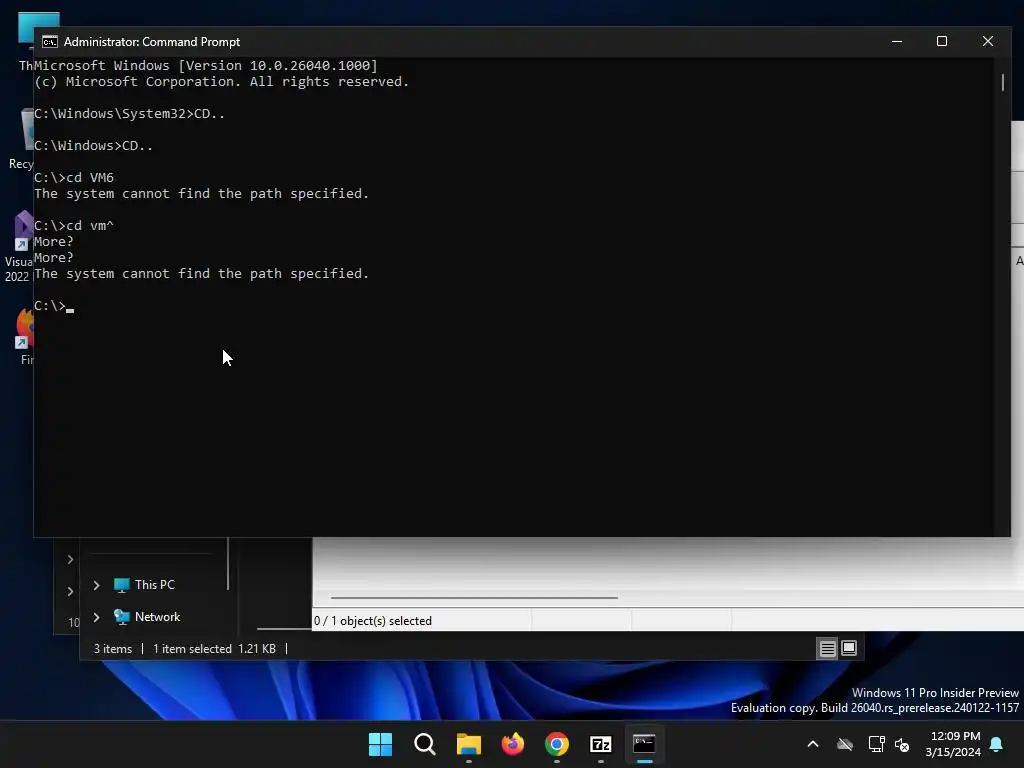Launch Google Chrome from the taskbar
The width and height of the screenshot is (1024, 768).
[x=556, y=744]
